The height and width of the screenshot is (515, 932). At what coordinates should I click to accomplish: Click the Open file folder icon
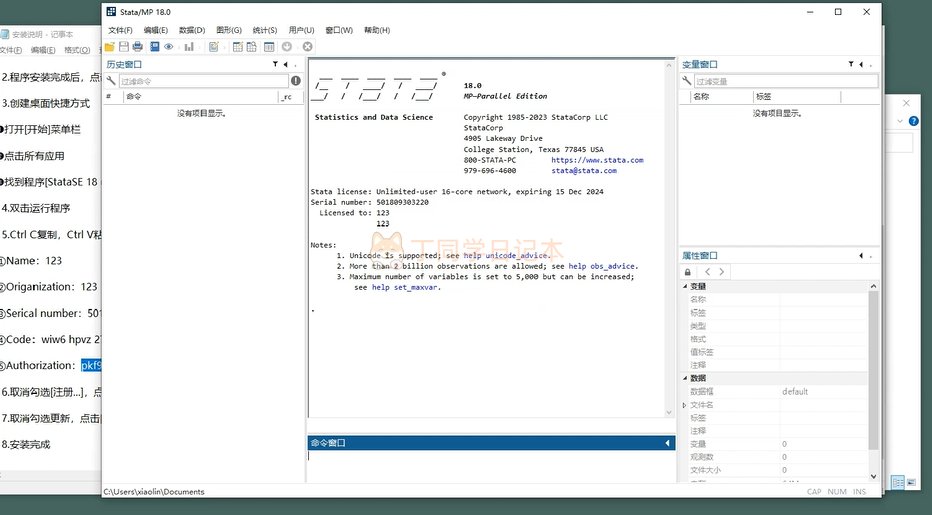[110, 47]
